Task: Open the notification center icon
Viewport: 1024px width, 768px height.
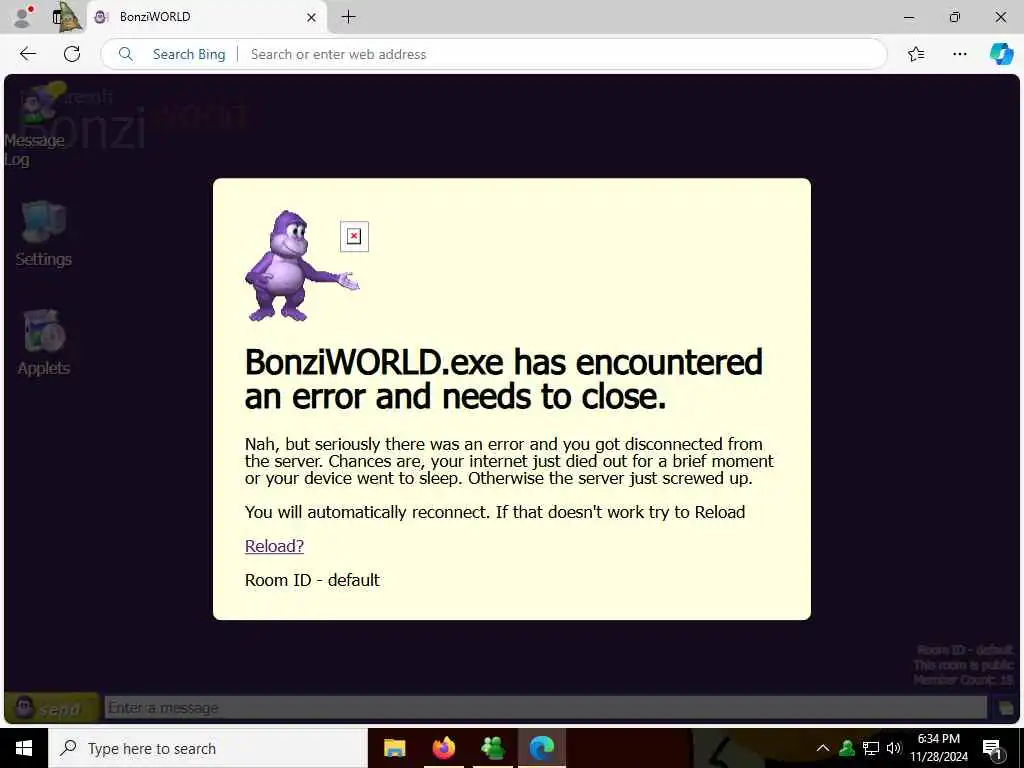Action: coord(993,749)
